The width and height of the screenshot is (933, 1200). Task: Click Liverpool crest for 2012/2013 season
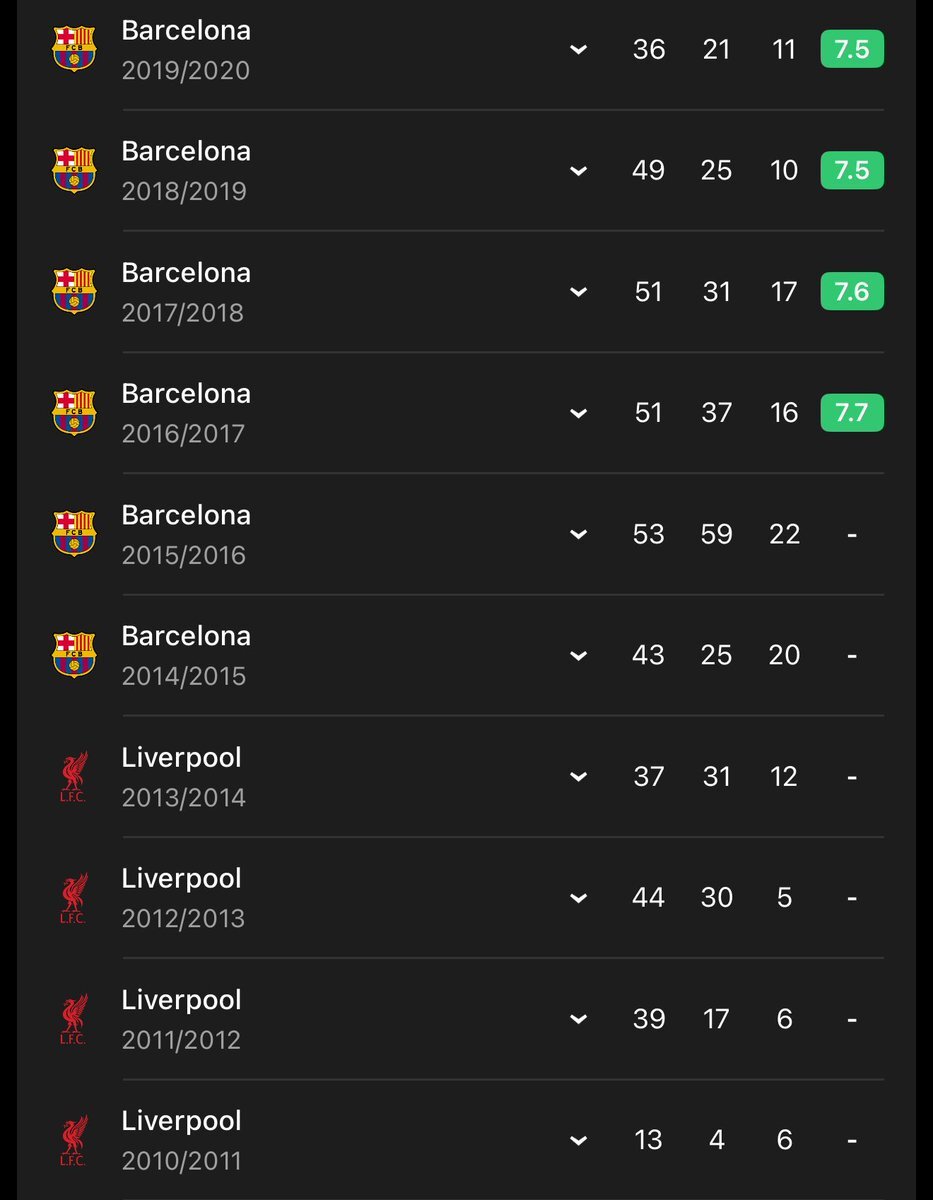74,897
